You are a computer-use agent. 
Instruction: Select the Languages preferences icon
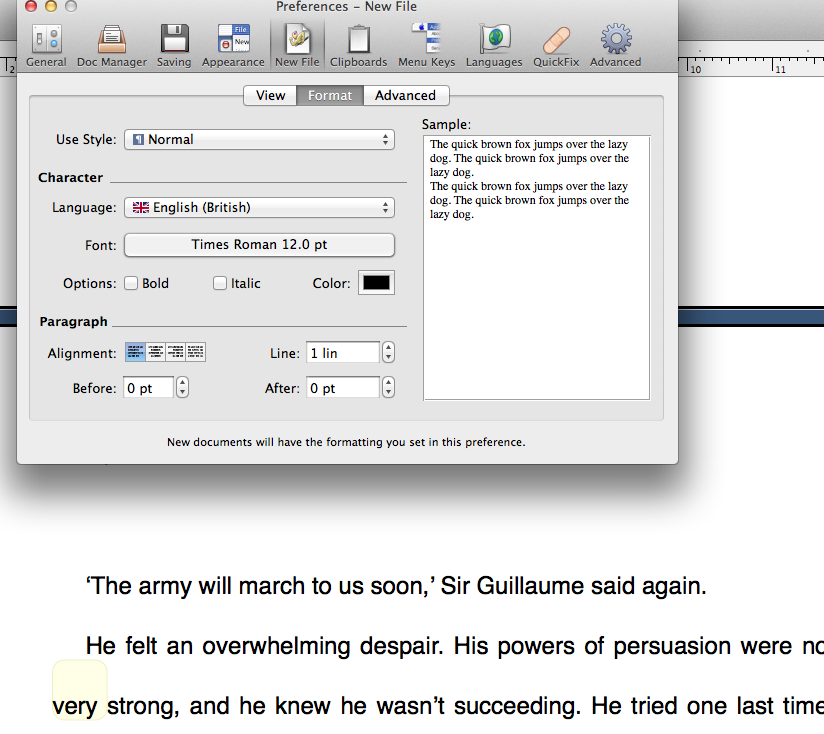(x=494, y=45)
